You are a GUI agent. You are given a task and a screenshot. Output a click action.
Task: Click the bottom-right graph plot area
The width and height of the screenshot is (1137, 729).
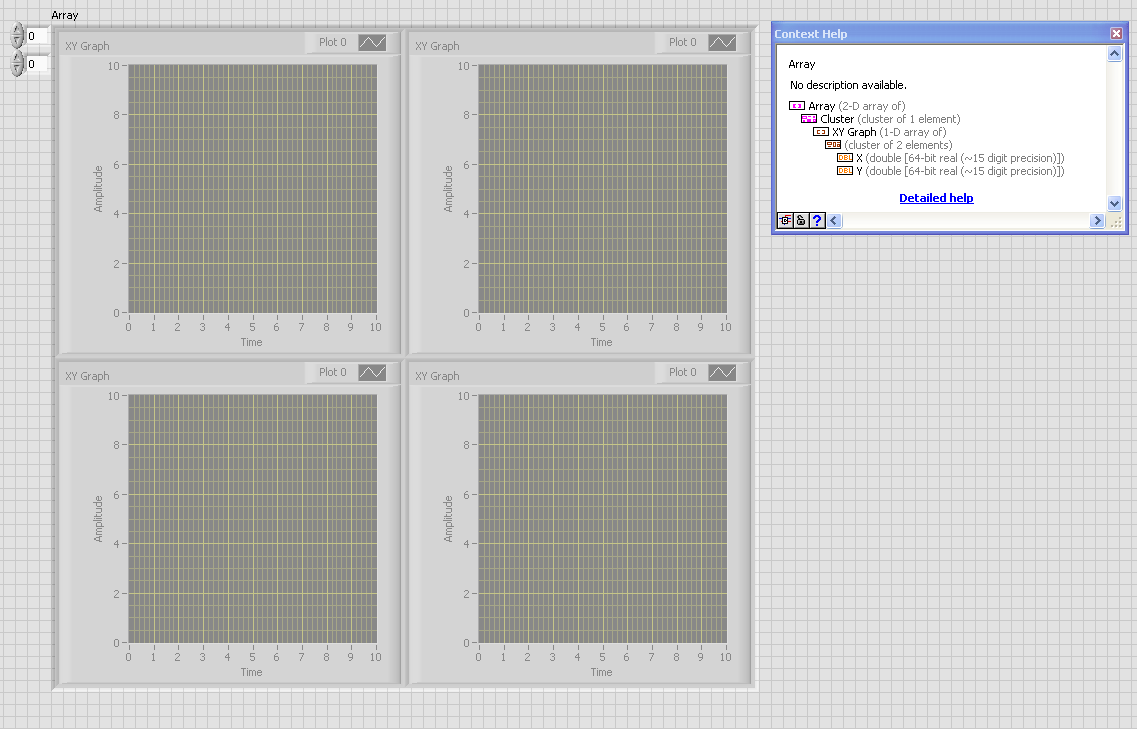pyautogui.click(x=603, y=519)
